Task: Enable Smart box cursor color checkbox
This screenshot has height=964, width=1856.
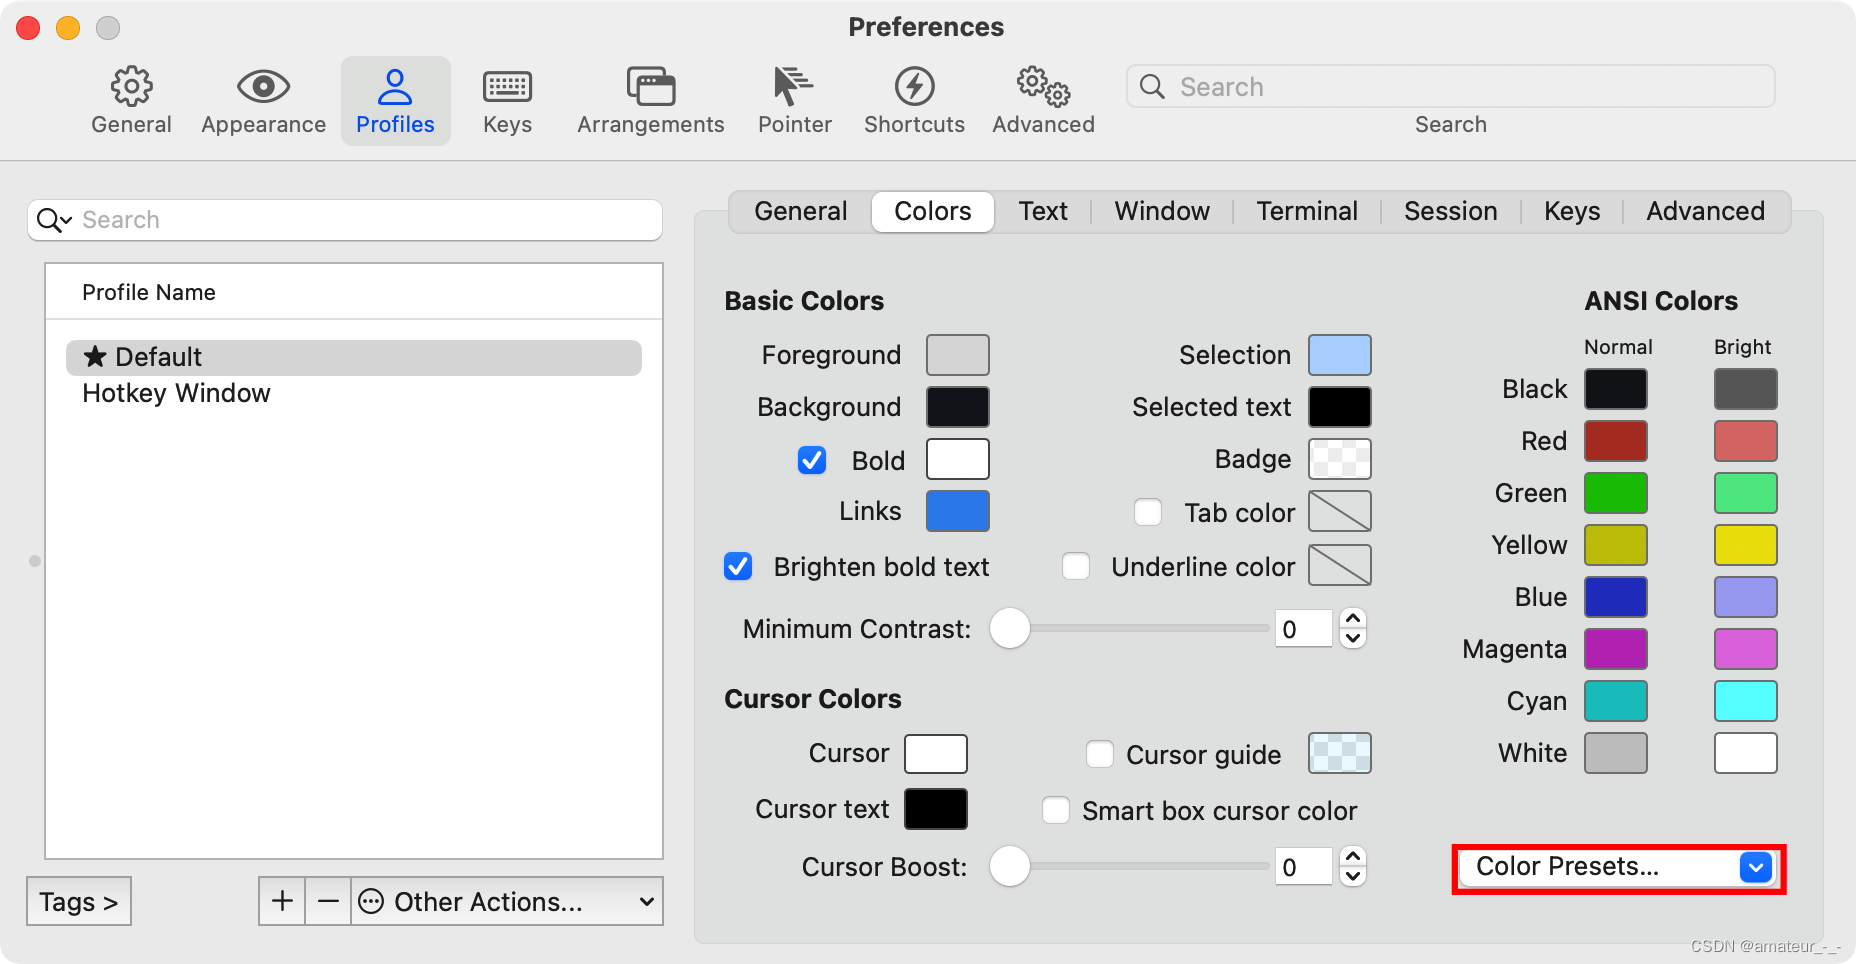Action: tap(1056, 810)
